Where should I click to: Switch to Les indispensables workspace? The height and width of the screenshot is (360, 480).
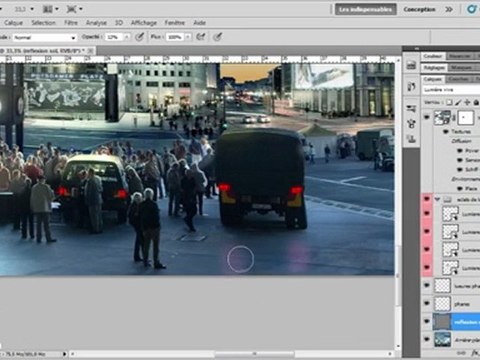pos(366,9)
